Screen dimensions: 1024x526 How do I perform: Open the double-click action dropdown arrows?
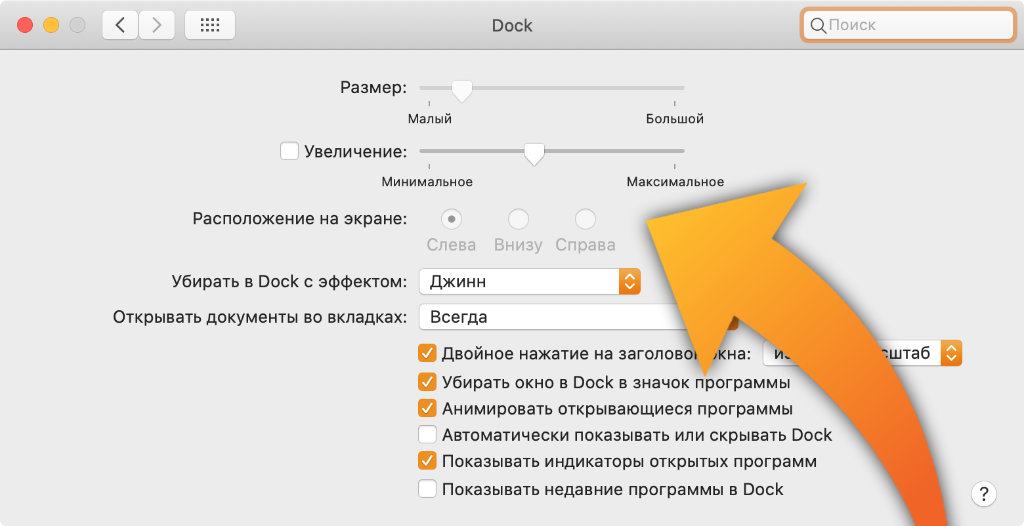pyautogui.click(x=952, y=353)
